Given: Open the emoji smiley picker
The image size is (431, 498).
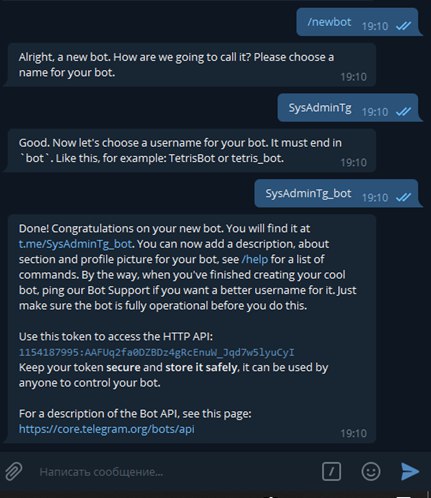Looking at the screenshot, I should pyautogui.click(x=371, y=471).
